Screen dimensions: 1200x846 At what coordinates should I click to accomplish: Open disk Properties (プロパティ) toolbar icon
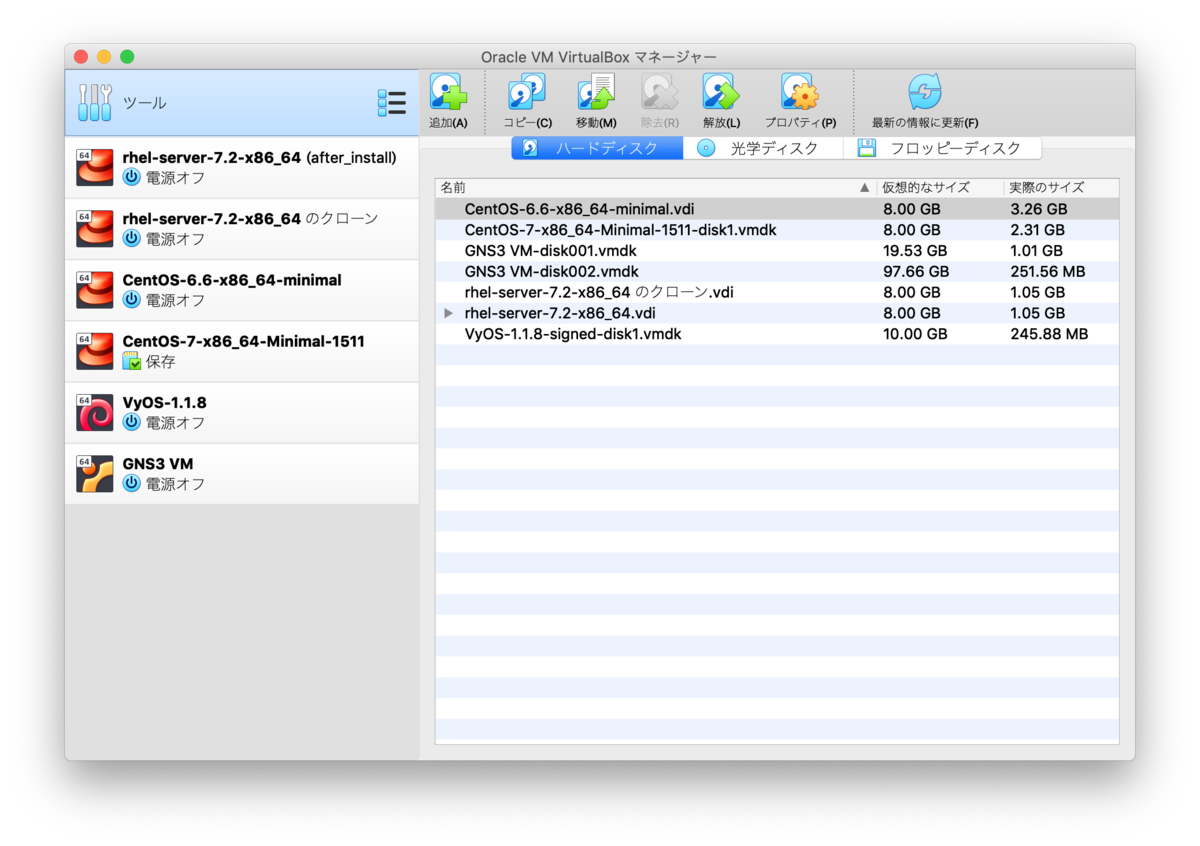coord(800,93)
